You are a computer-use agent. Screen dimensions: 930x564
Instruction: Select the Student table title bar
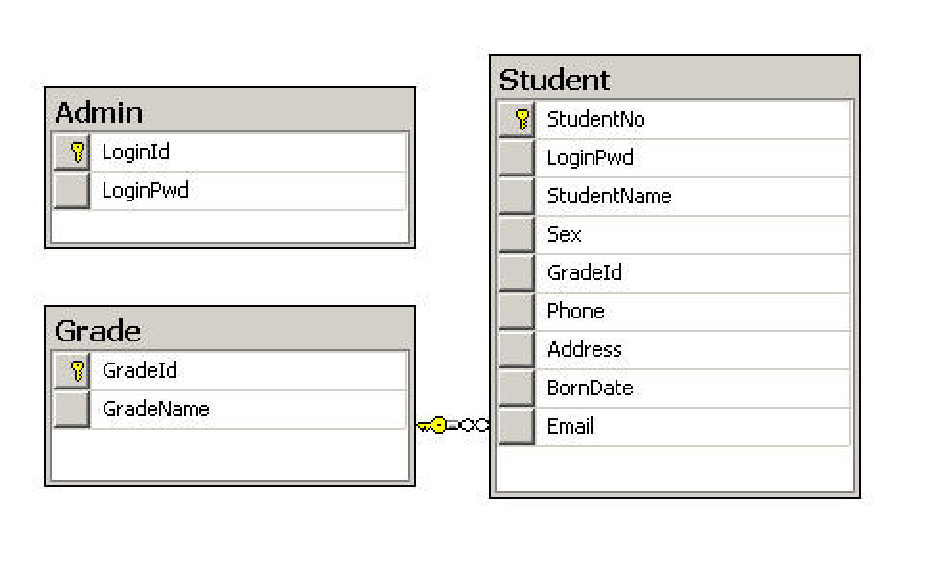(674, 79)
